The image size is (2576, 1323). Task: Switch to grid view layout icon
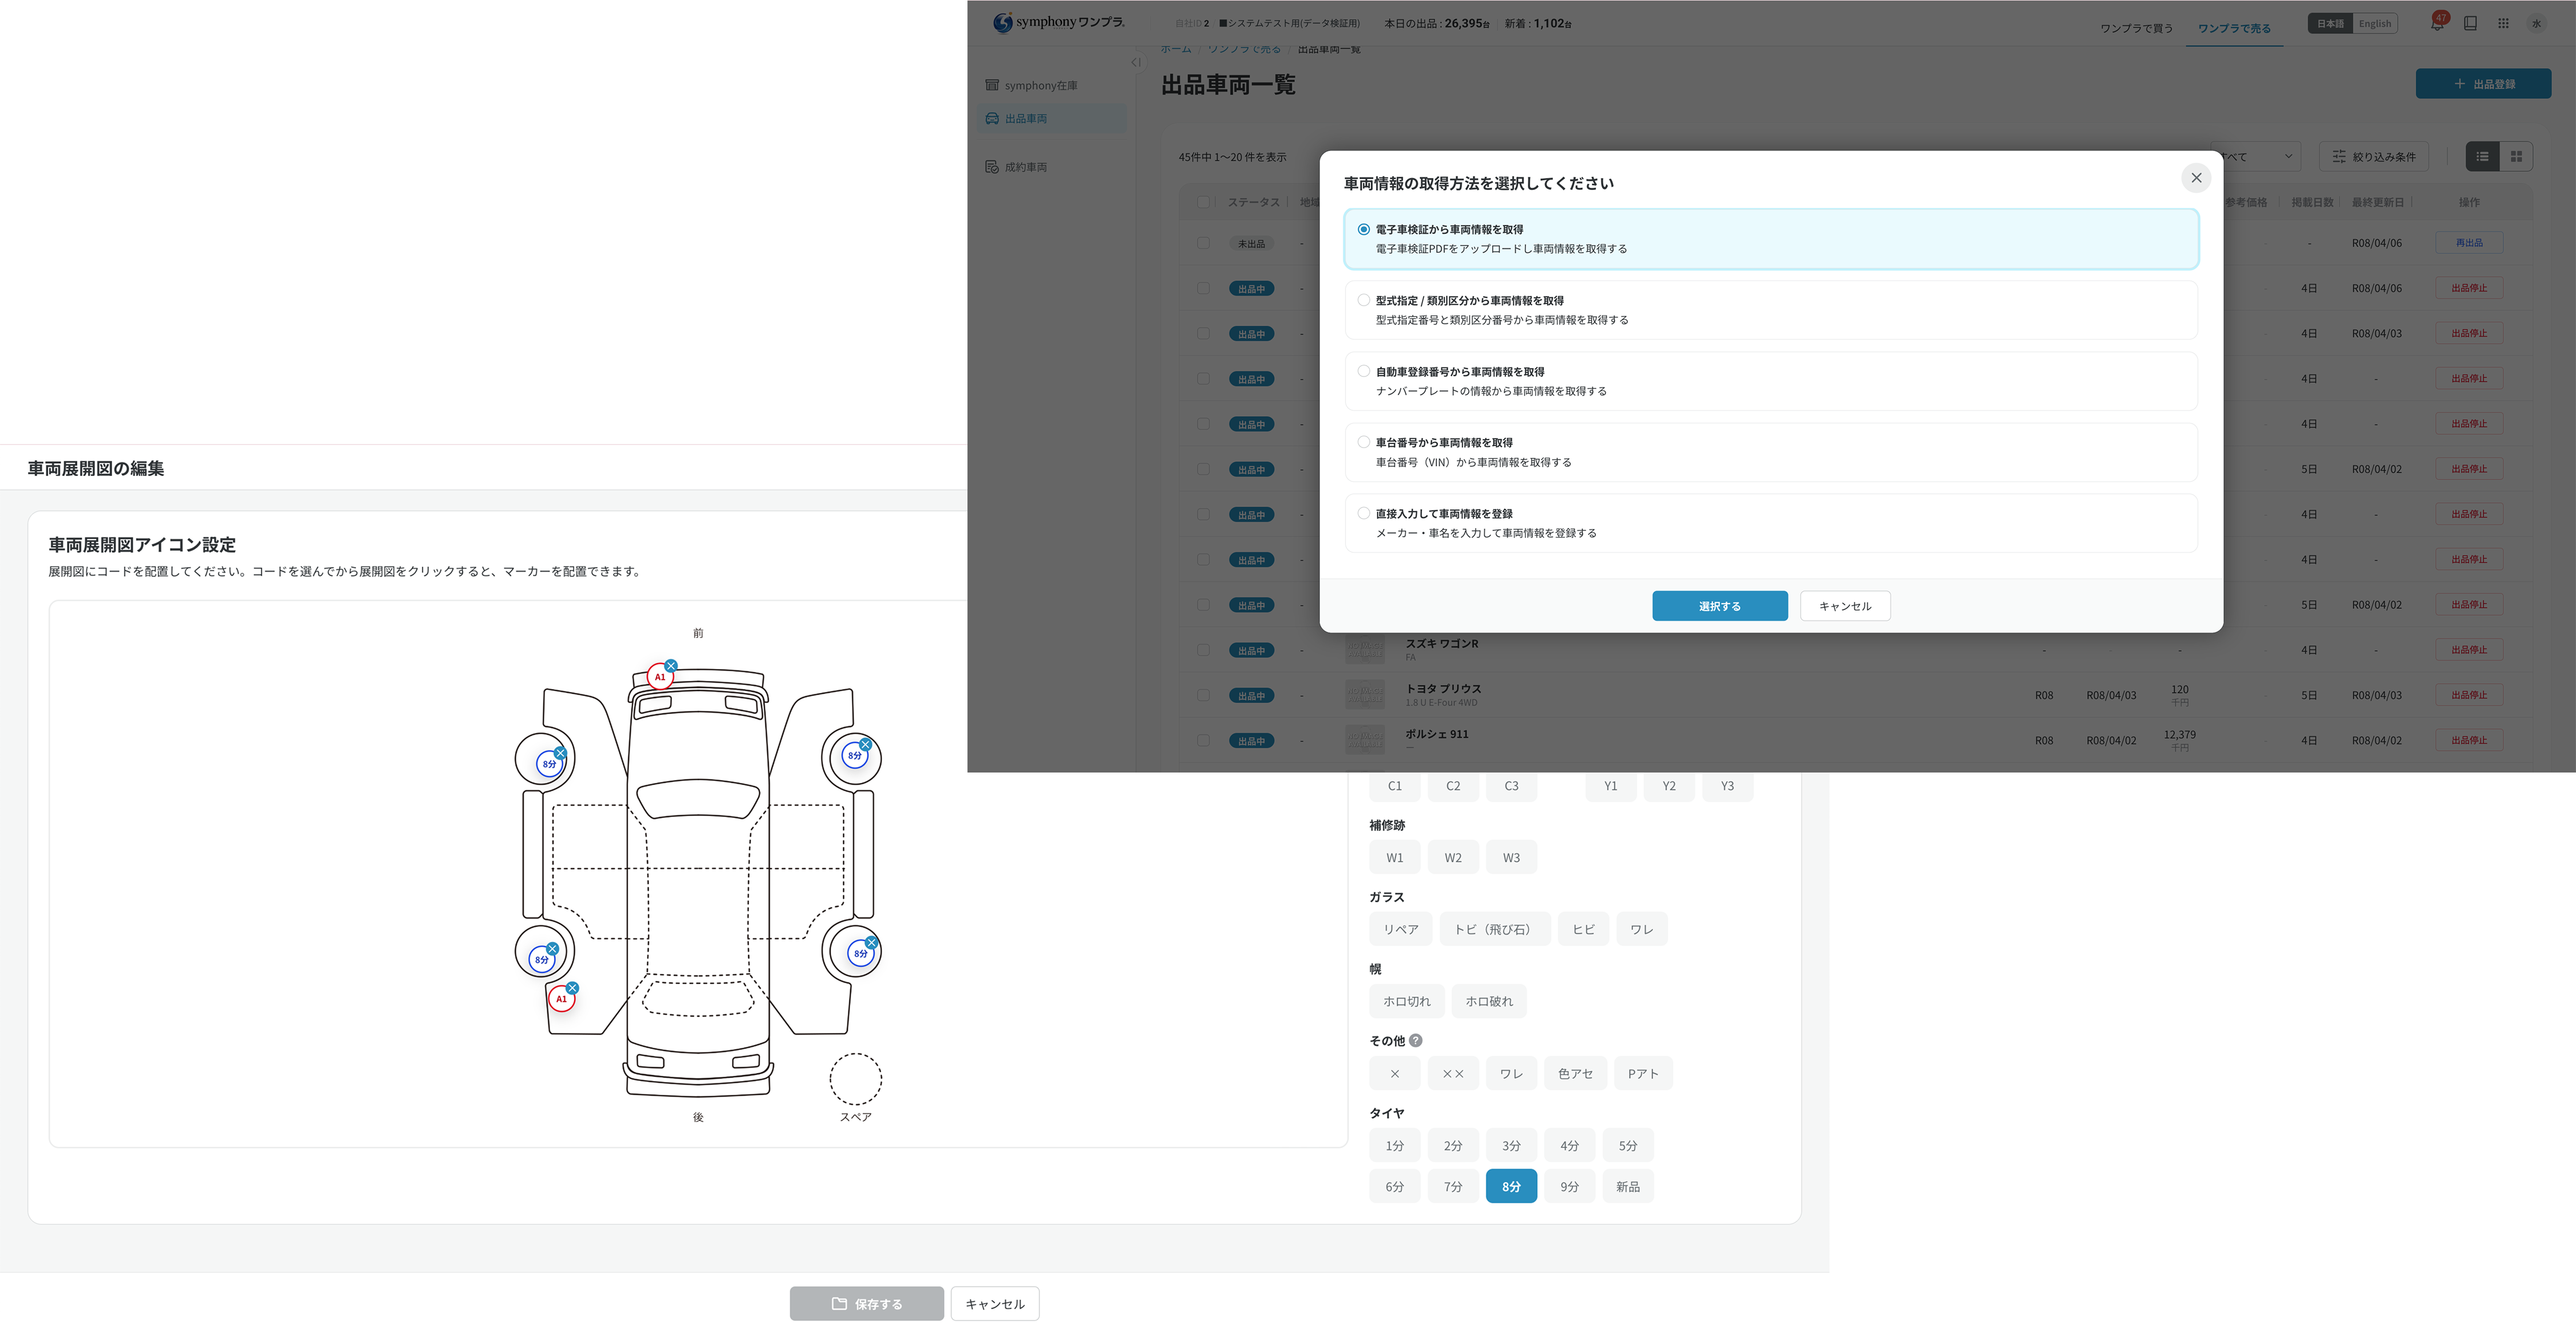(2516, 156)
